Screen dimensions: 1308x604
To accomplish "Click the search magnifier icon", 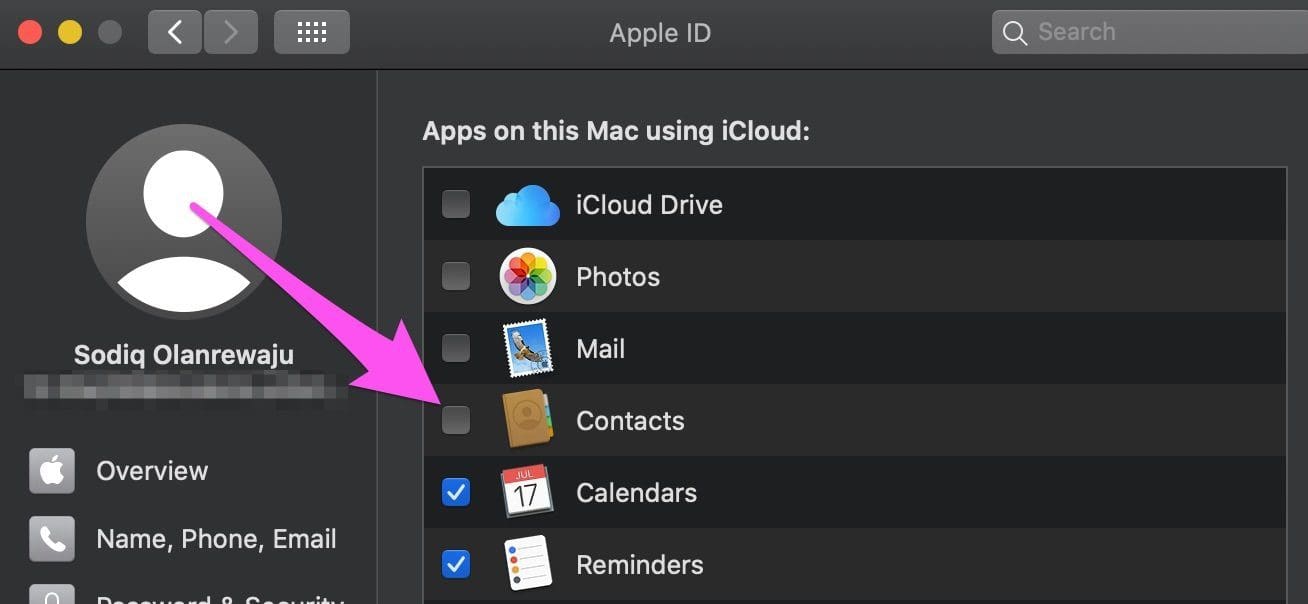I will [1014, 33].
